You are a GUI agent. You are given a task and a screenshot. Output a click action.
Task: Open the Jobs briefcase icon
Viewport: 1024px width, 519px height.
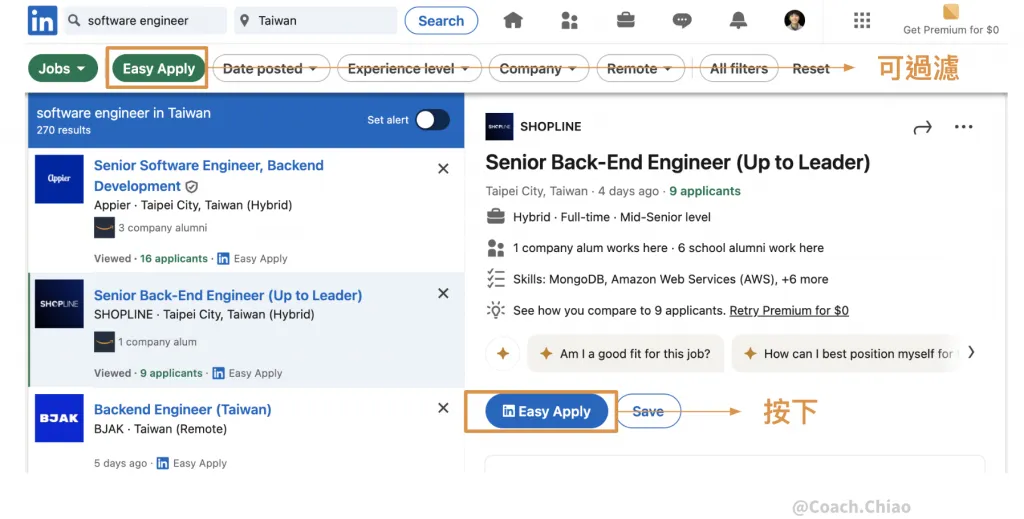[626, 20]
